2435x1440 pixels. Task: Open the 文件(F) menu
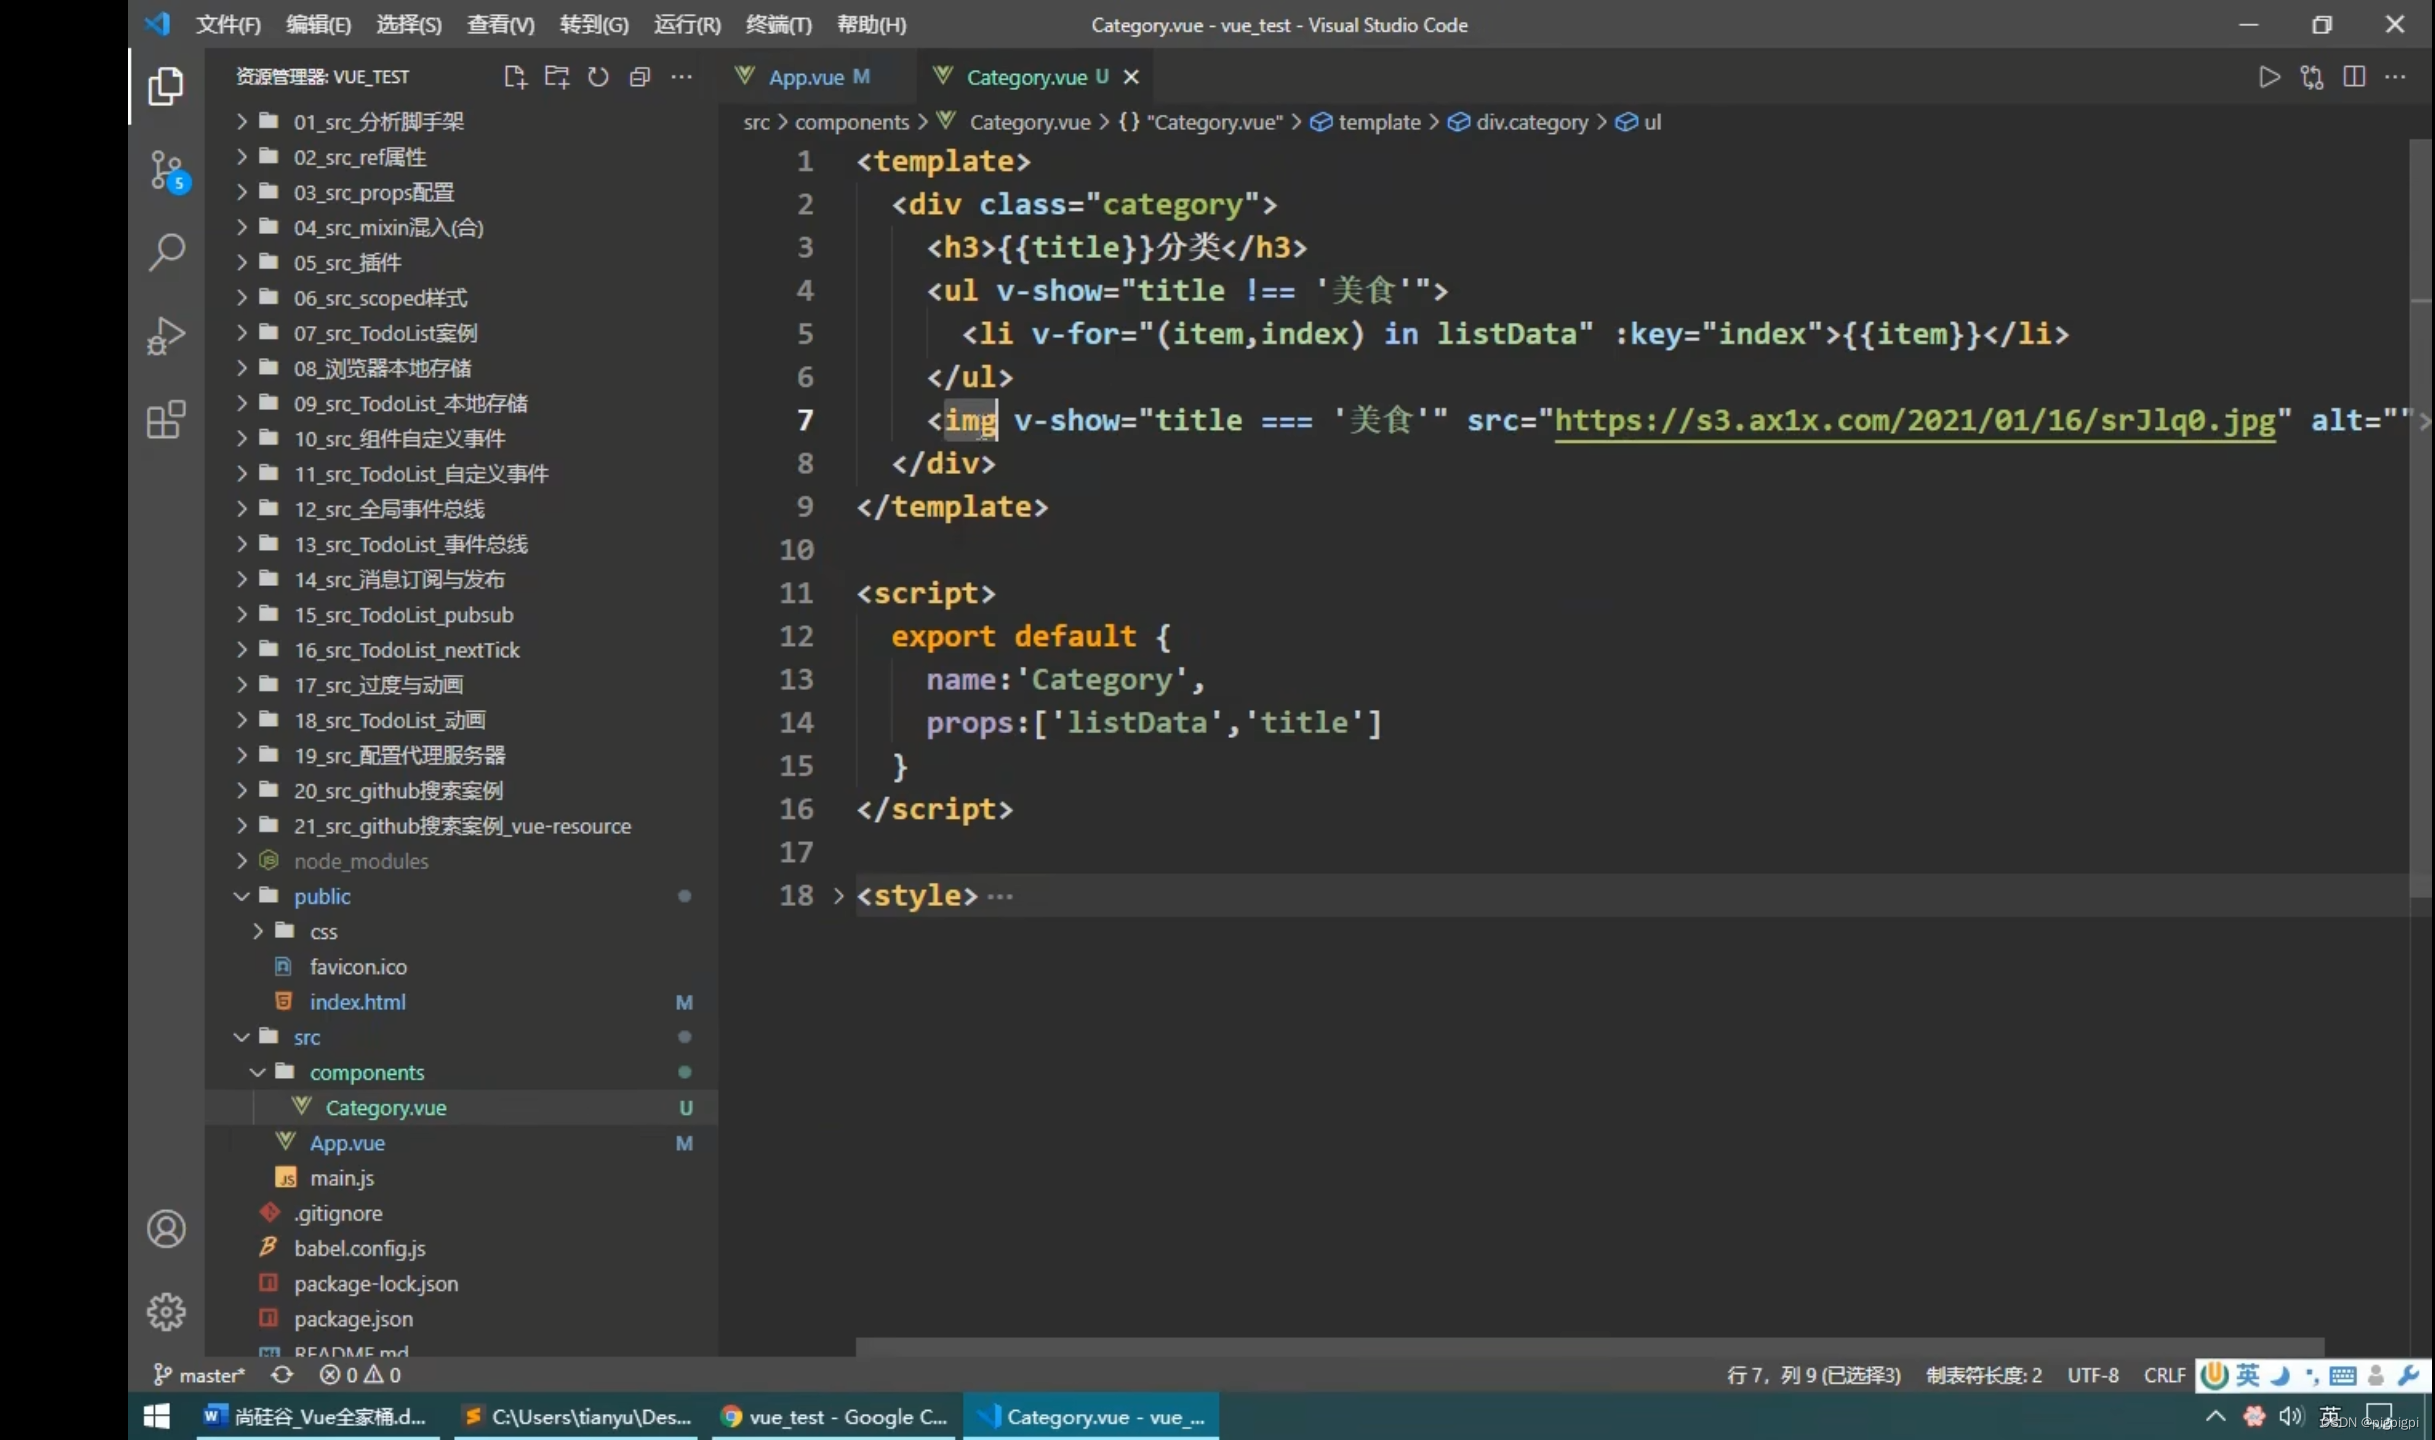click(x=228, y=24)
